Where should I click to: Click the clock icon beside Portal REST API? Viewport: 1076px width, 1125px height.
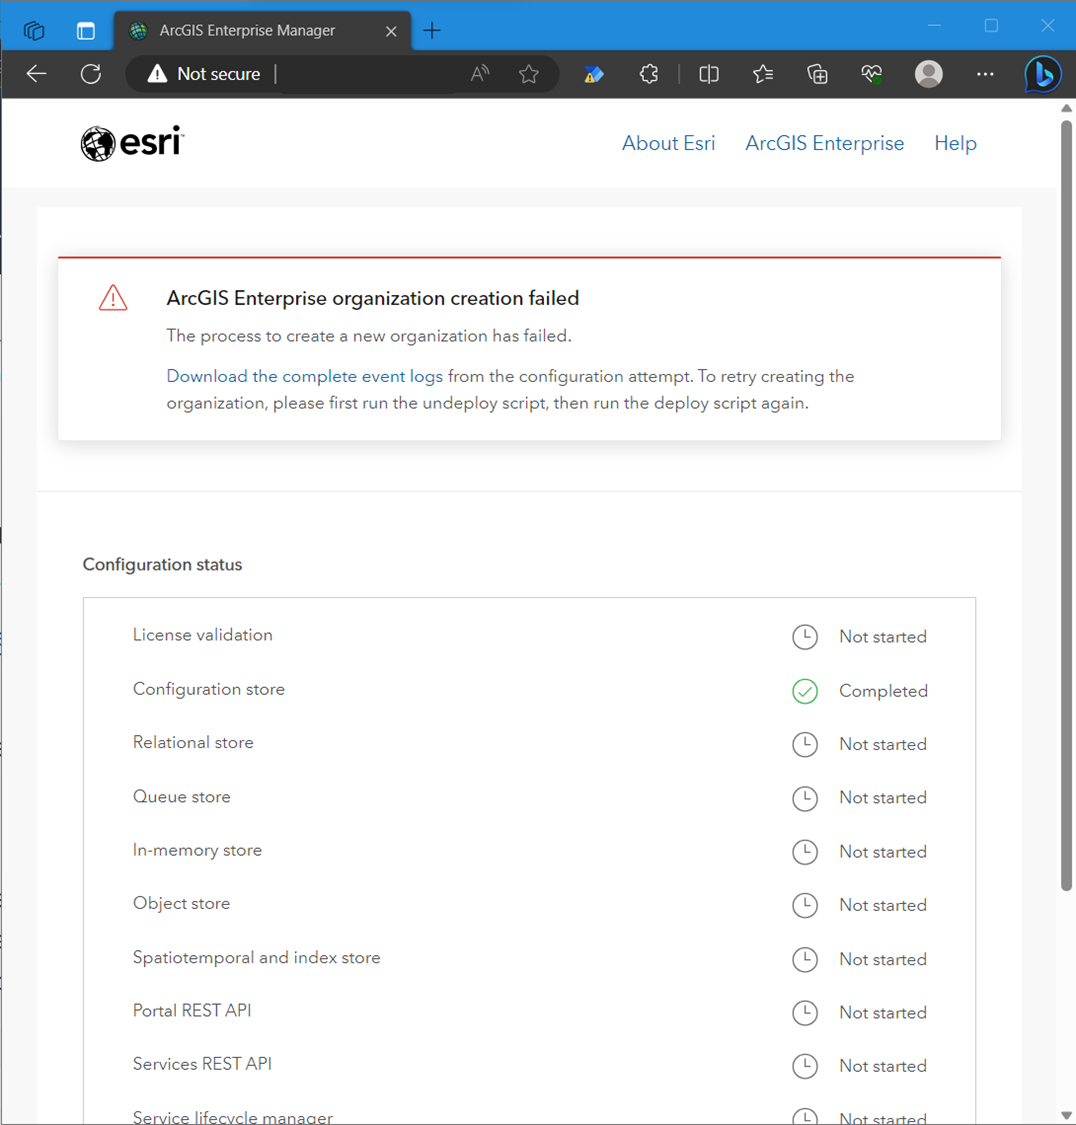(805, 1012)
